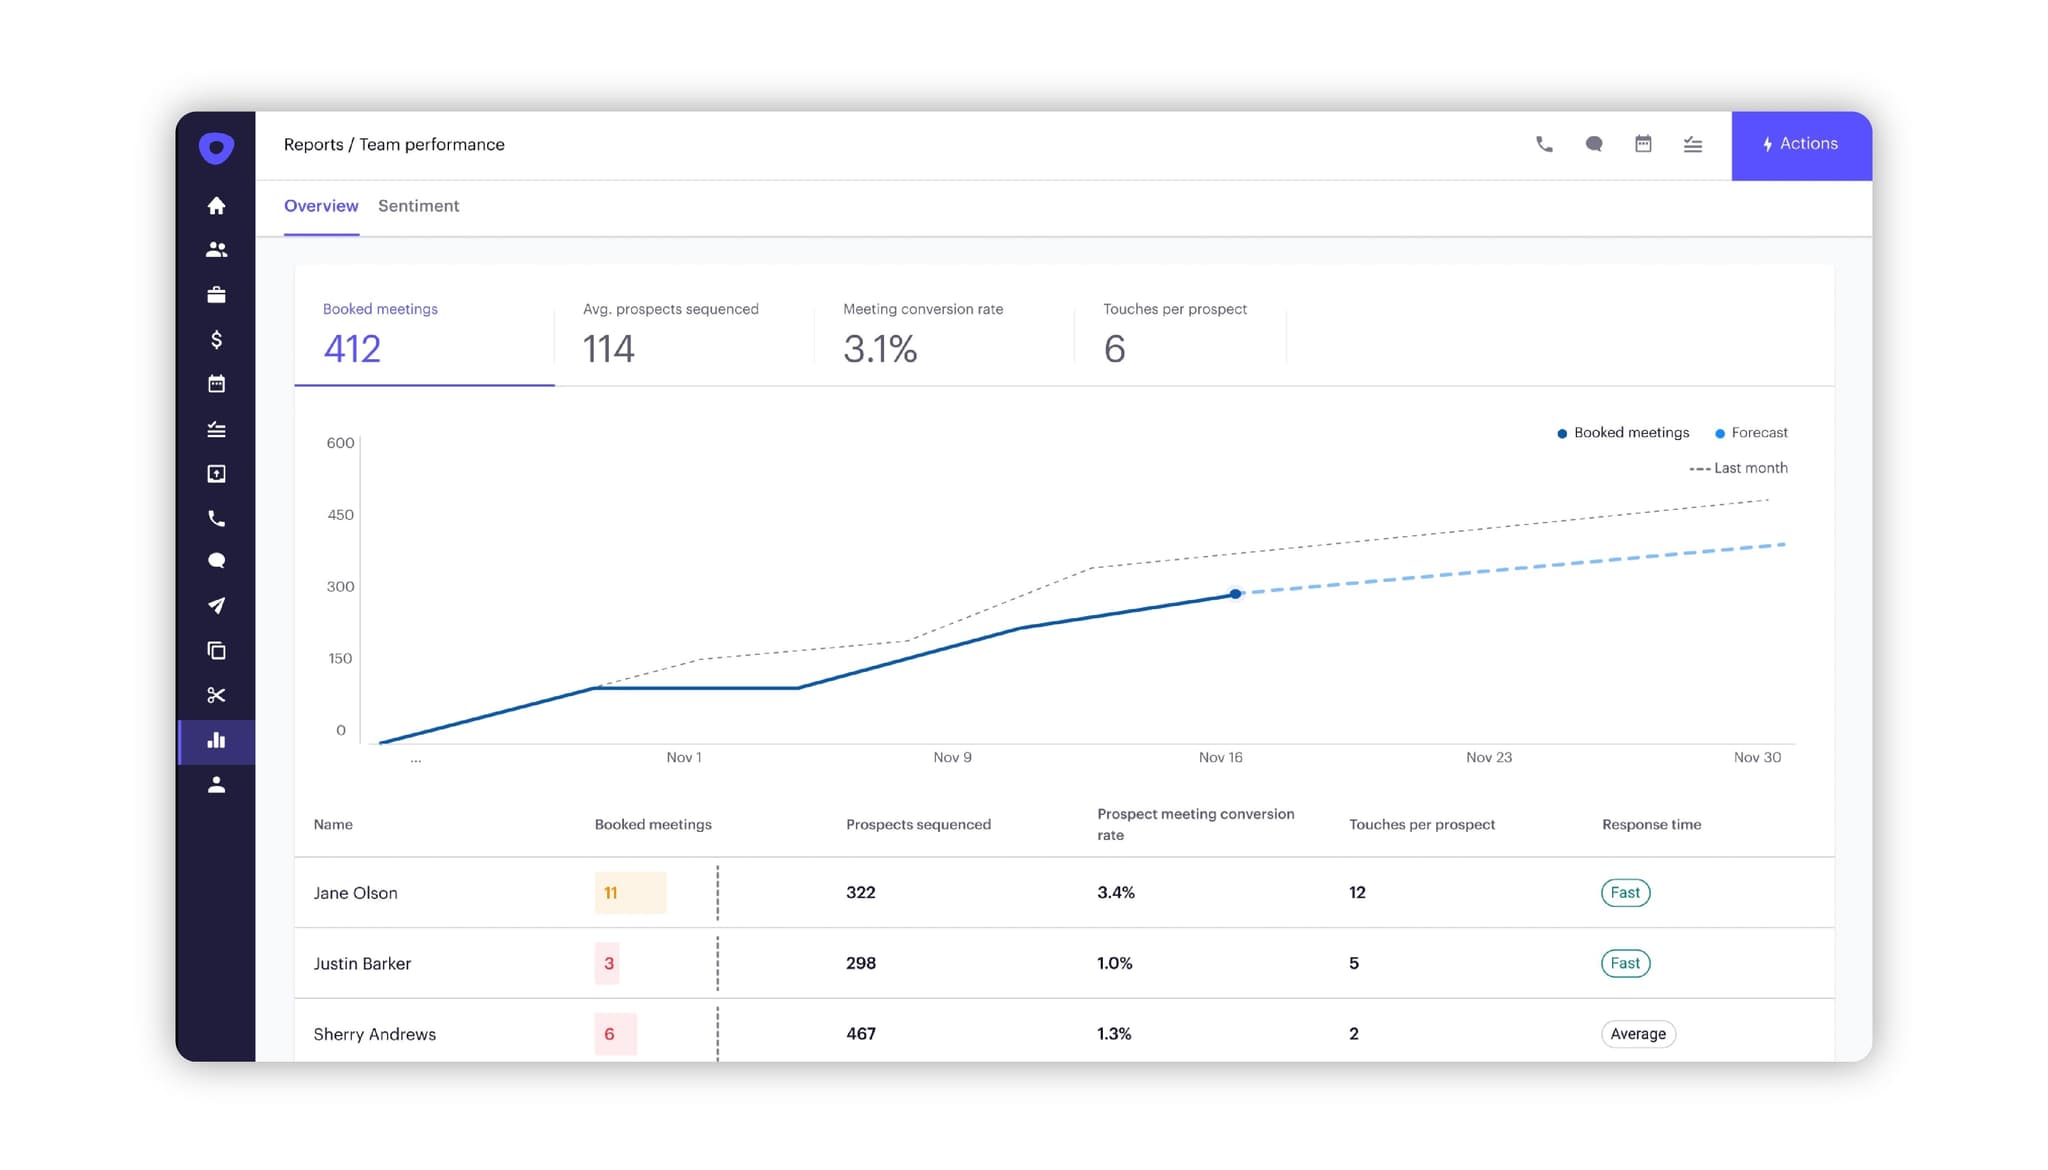Switch to the Sentiment tab
Screen dimensions: 2048x1170
(418, 206)
